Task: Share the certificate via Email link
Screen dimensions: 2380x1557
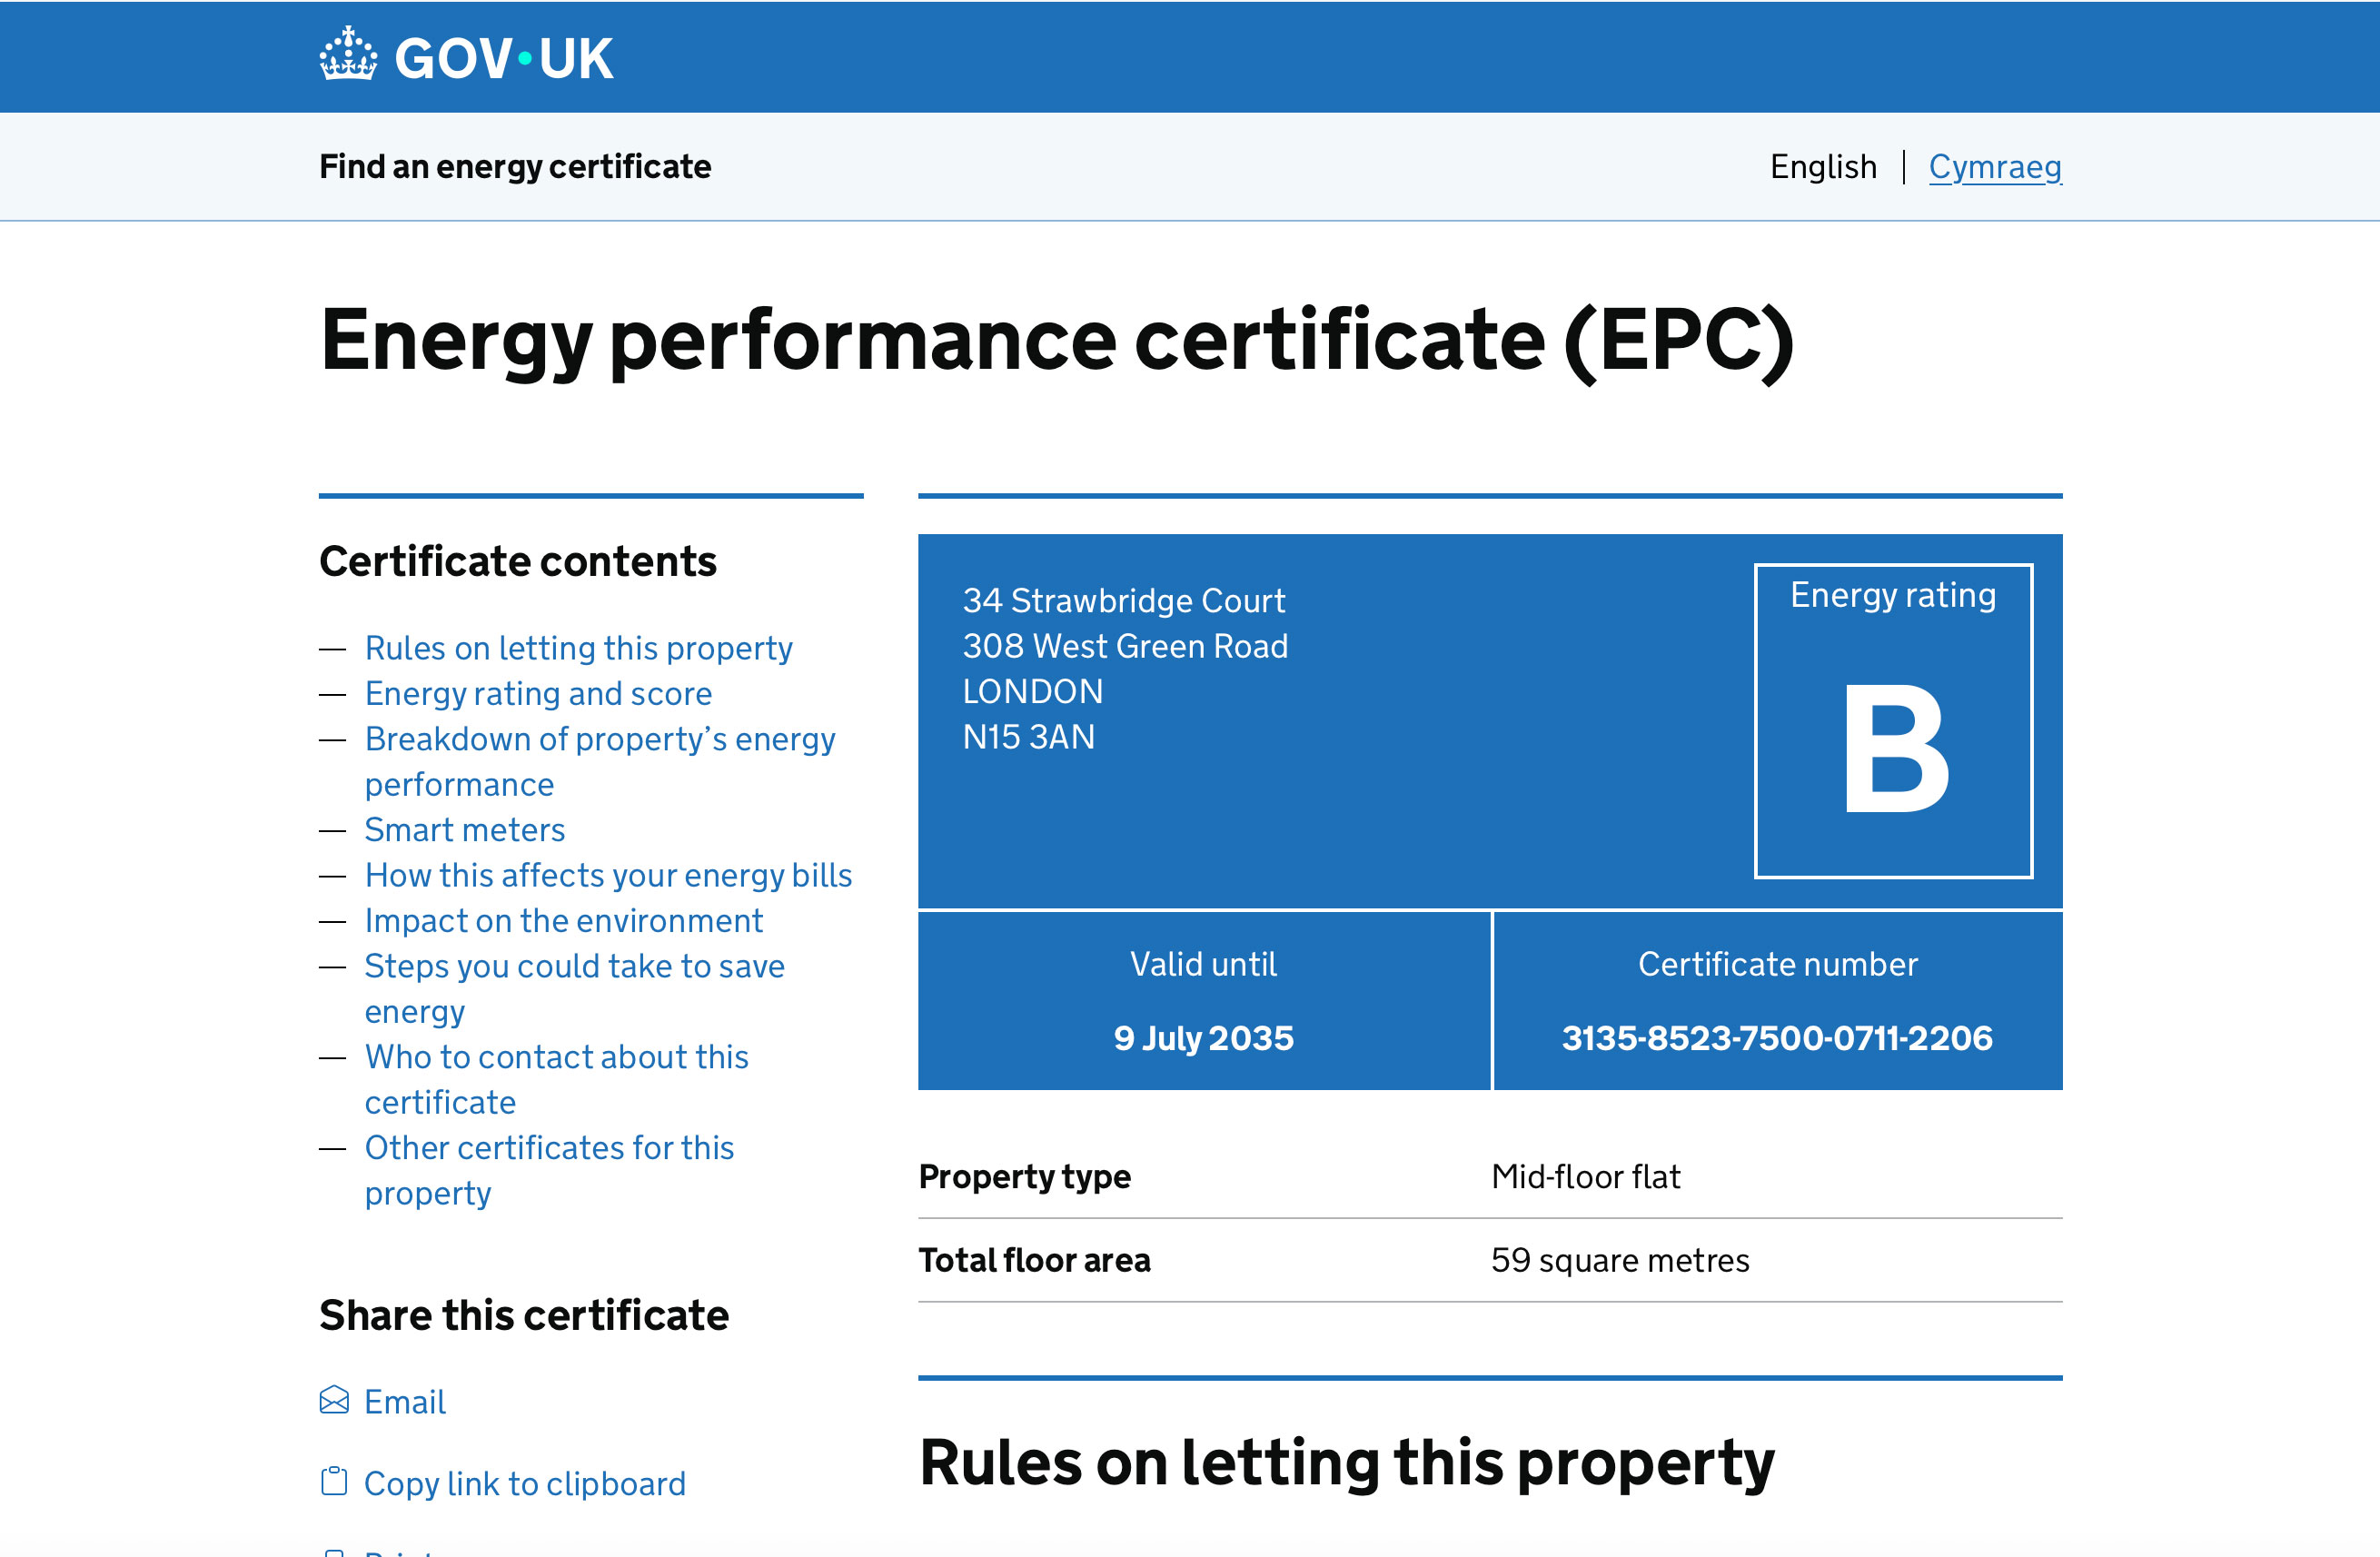Action: point(404,1402)
